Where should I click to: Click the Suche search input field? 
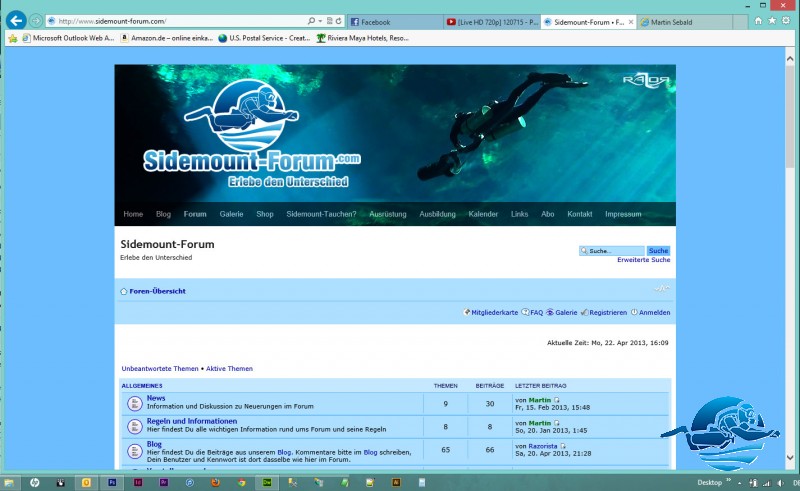tap(612, 251)
